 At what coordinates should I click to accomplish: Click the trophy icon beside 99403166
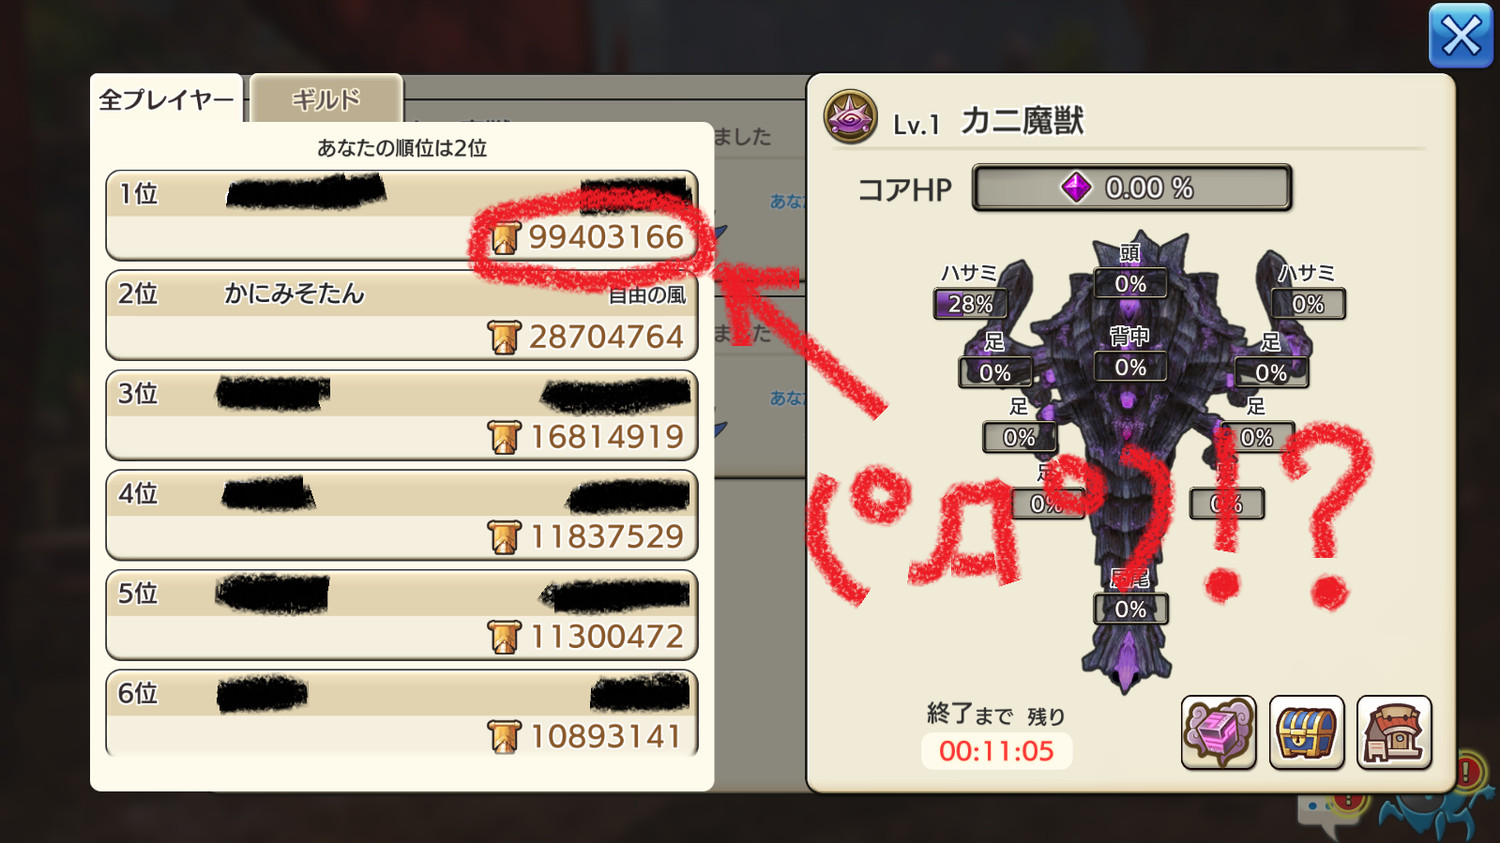point(505,238)
